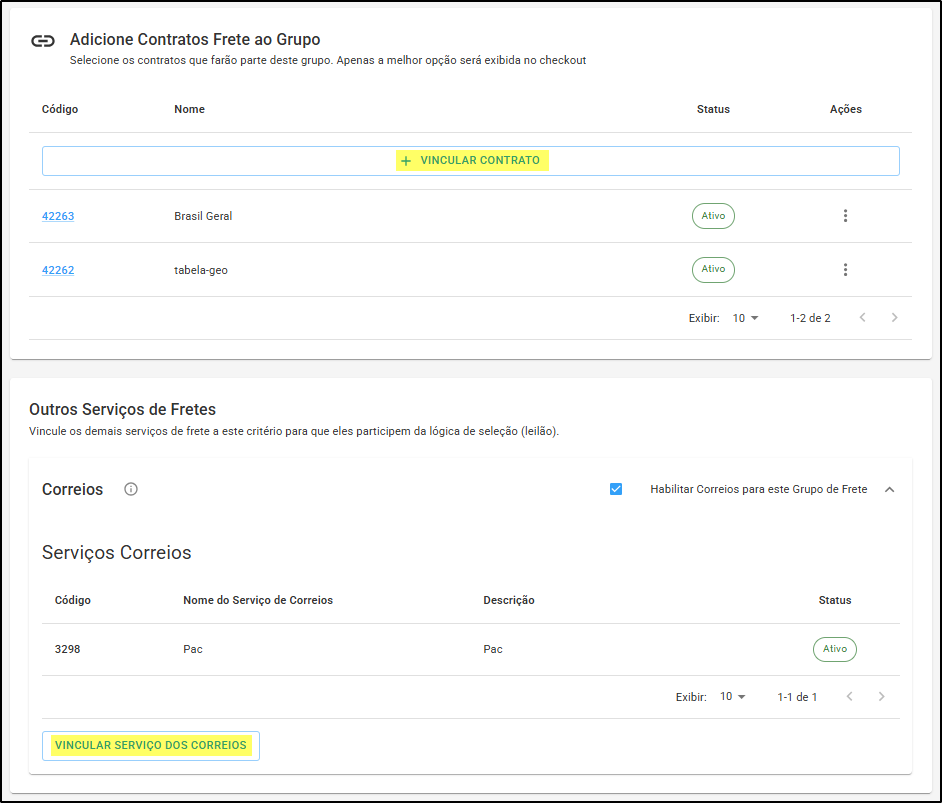Click the Ações column header
The height and width of the screenshot is (803, 942).
(846, 109)
